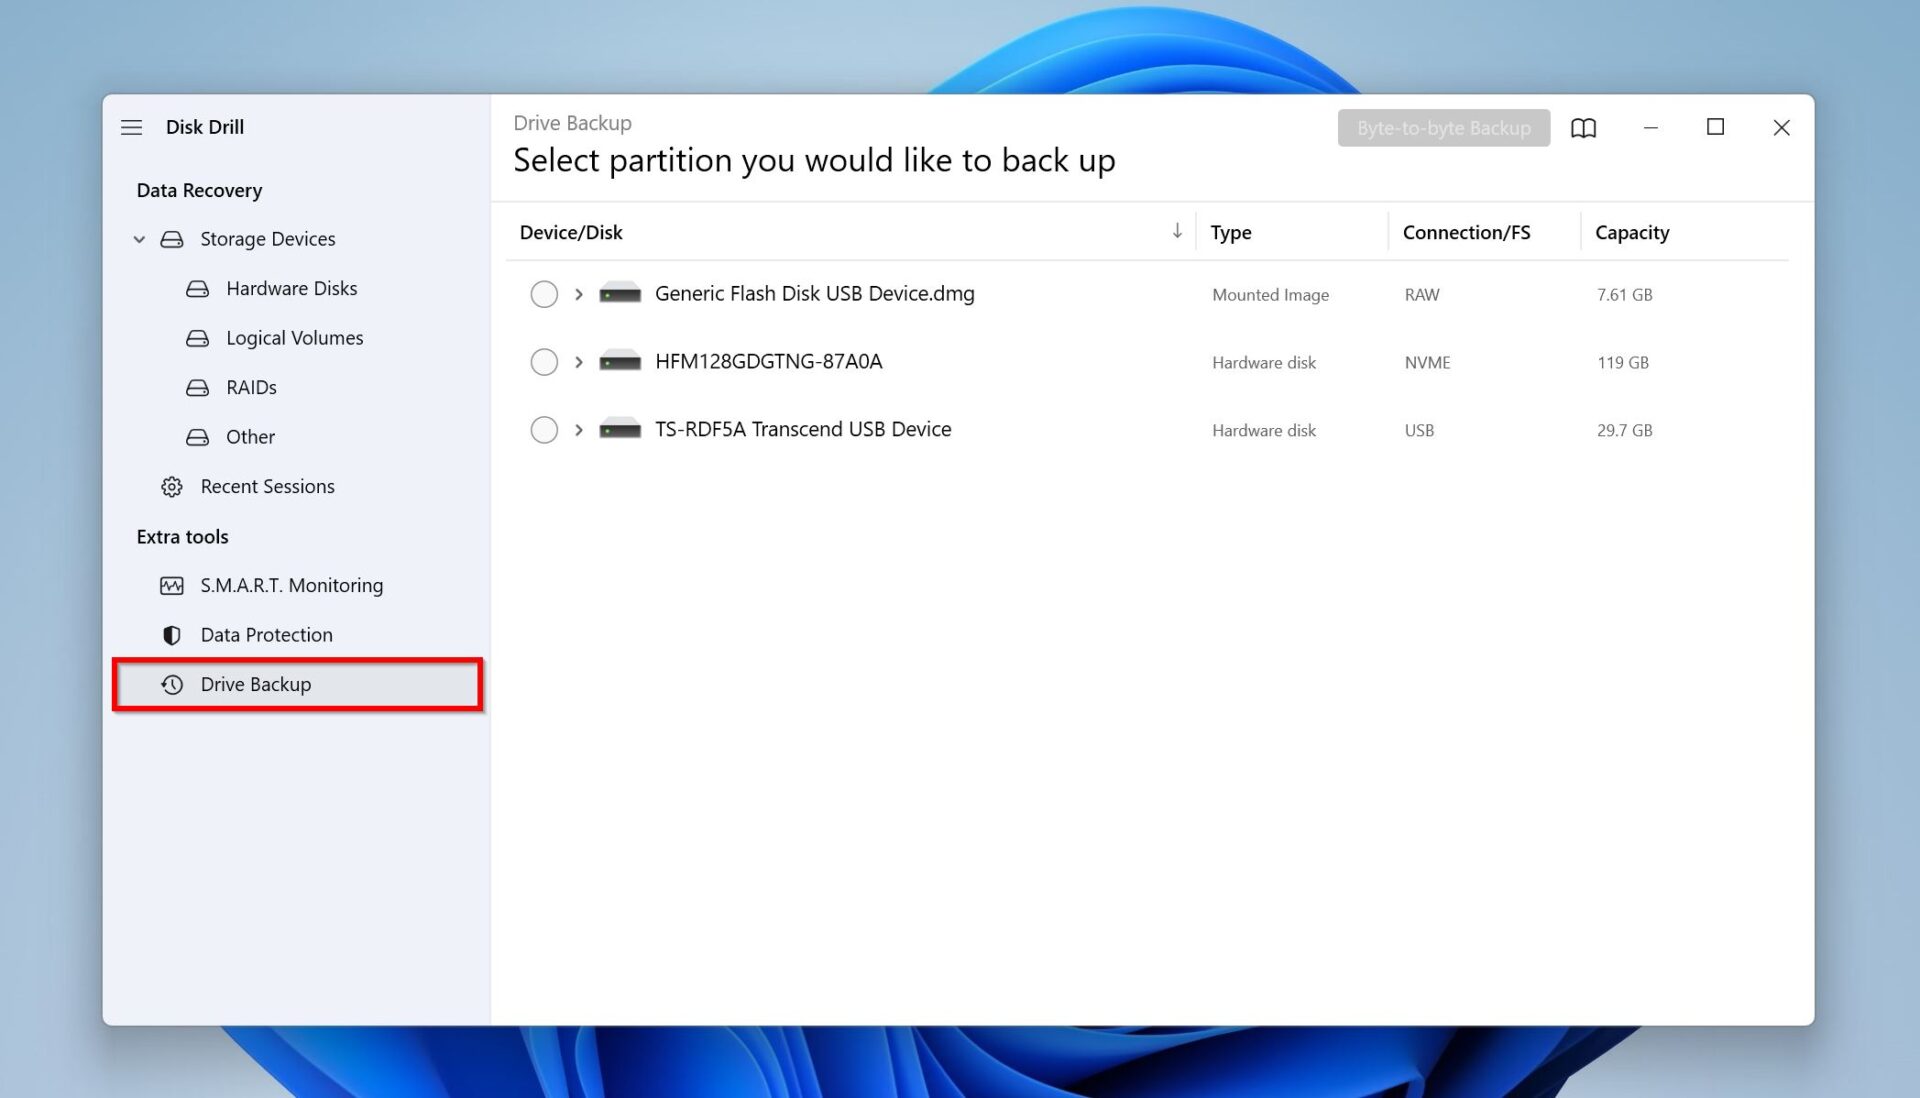This screenshot has height=1098, width=1920.
Task: Click the Byte-to-byte Backup button
Action: point(1443,128)
